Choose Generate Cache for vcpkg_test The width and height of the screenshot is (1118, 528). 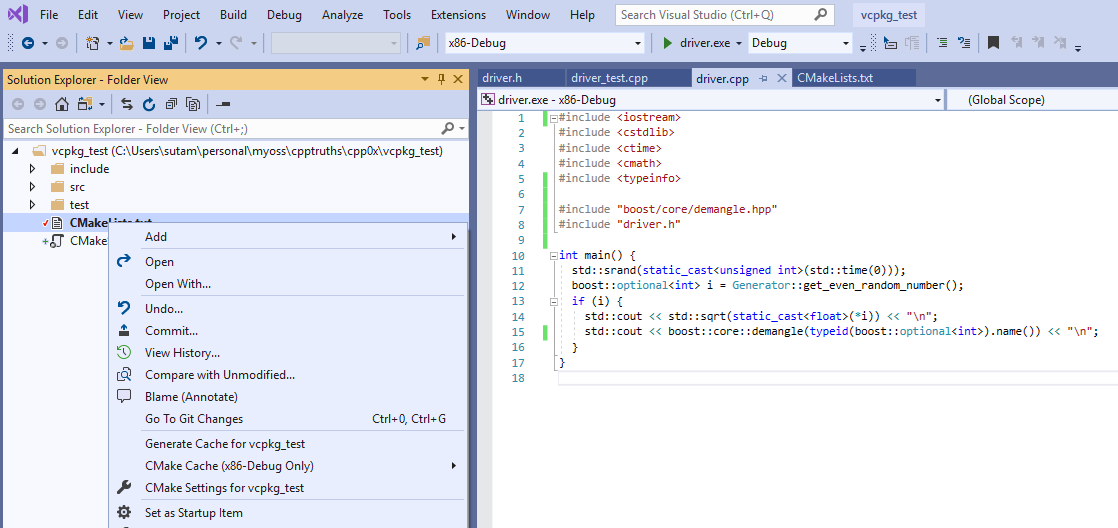coord(287,444)
